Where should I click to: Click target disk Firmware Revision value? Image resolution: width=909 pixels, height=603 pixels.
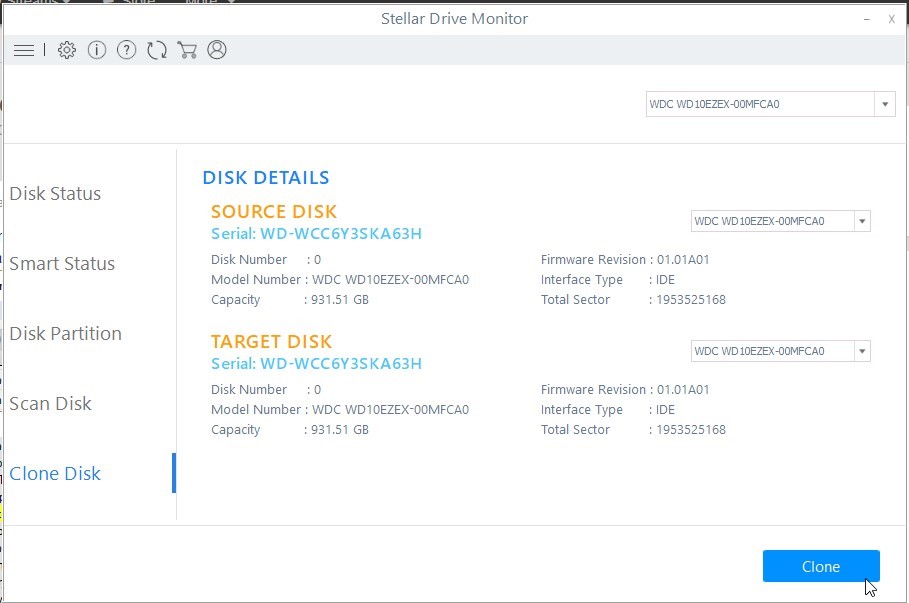click(683, 390)
